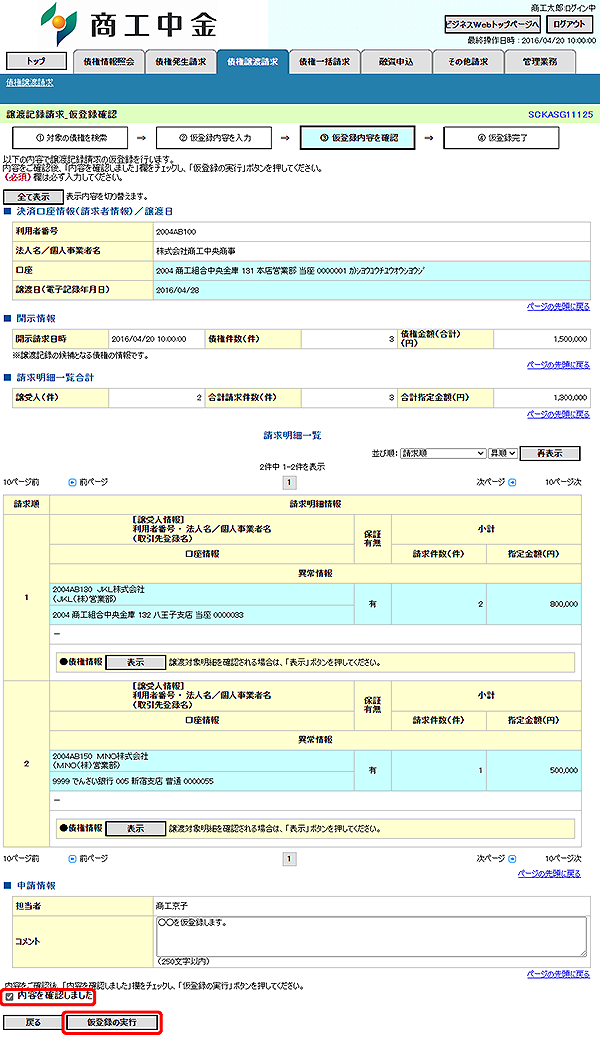Click the 請求明細一覧 heading
600x1038 pixels.
point(292,436)
